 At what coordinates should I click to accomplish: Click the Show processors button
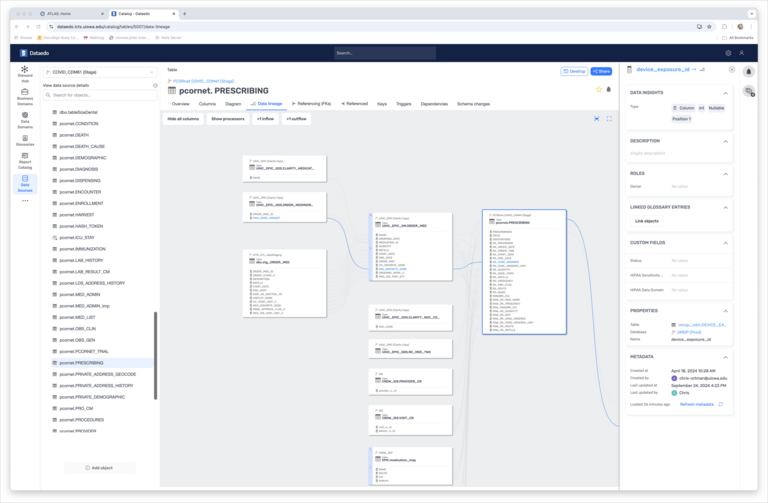pyautogui.click(x=228, y=119)
